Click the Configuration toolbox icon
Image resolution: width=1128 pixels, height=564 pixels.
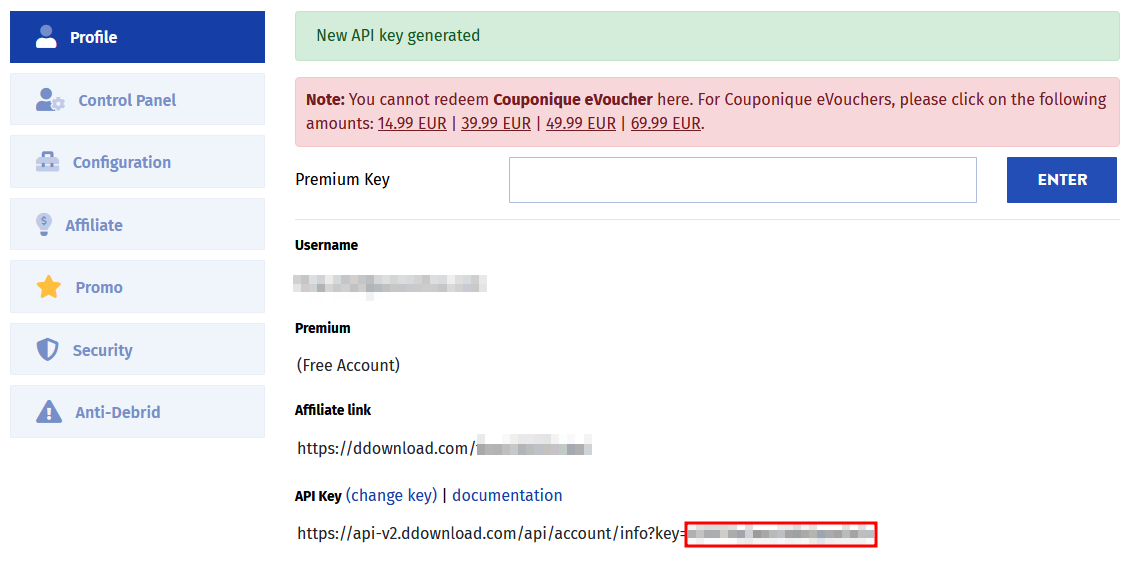click(47, 162)
